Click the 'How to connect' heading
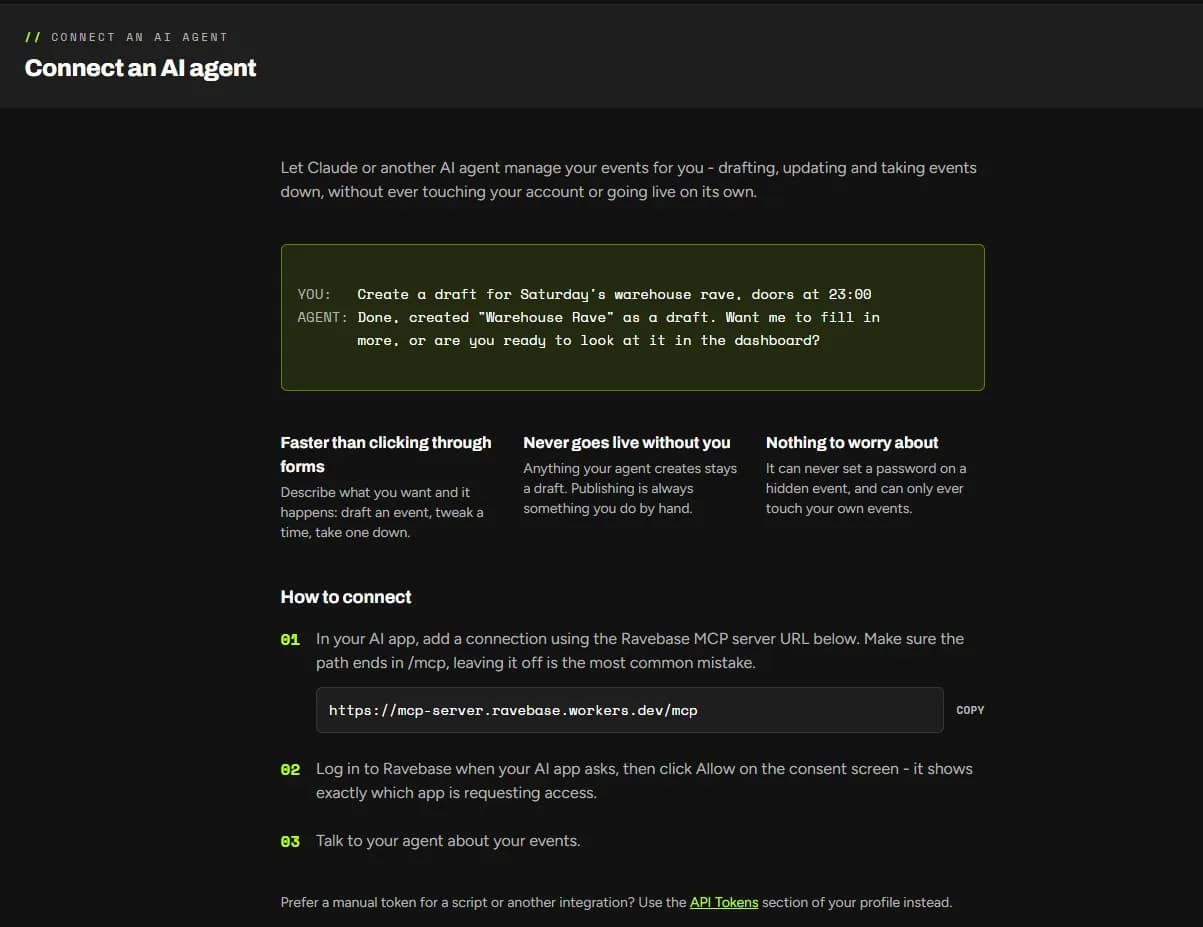Image resolution: width=1203 pixels, height=927 pixels. [346, 597]
